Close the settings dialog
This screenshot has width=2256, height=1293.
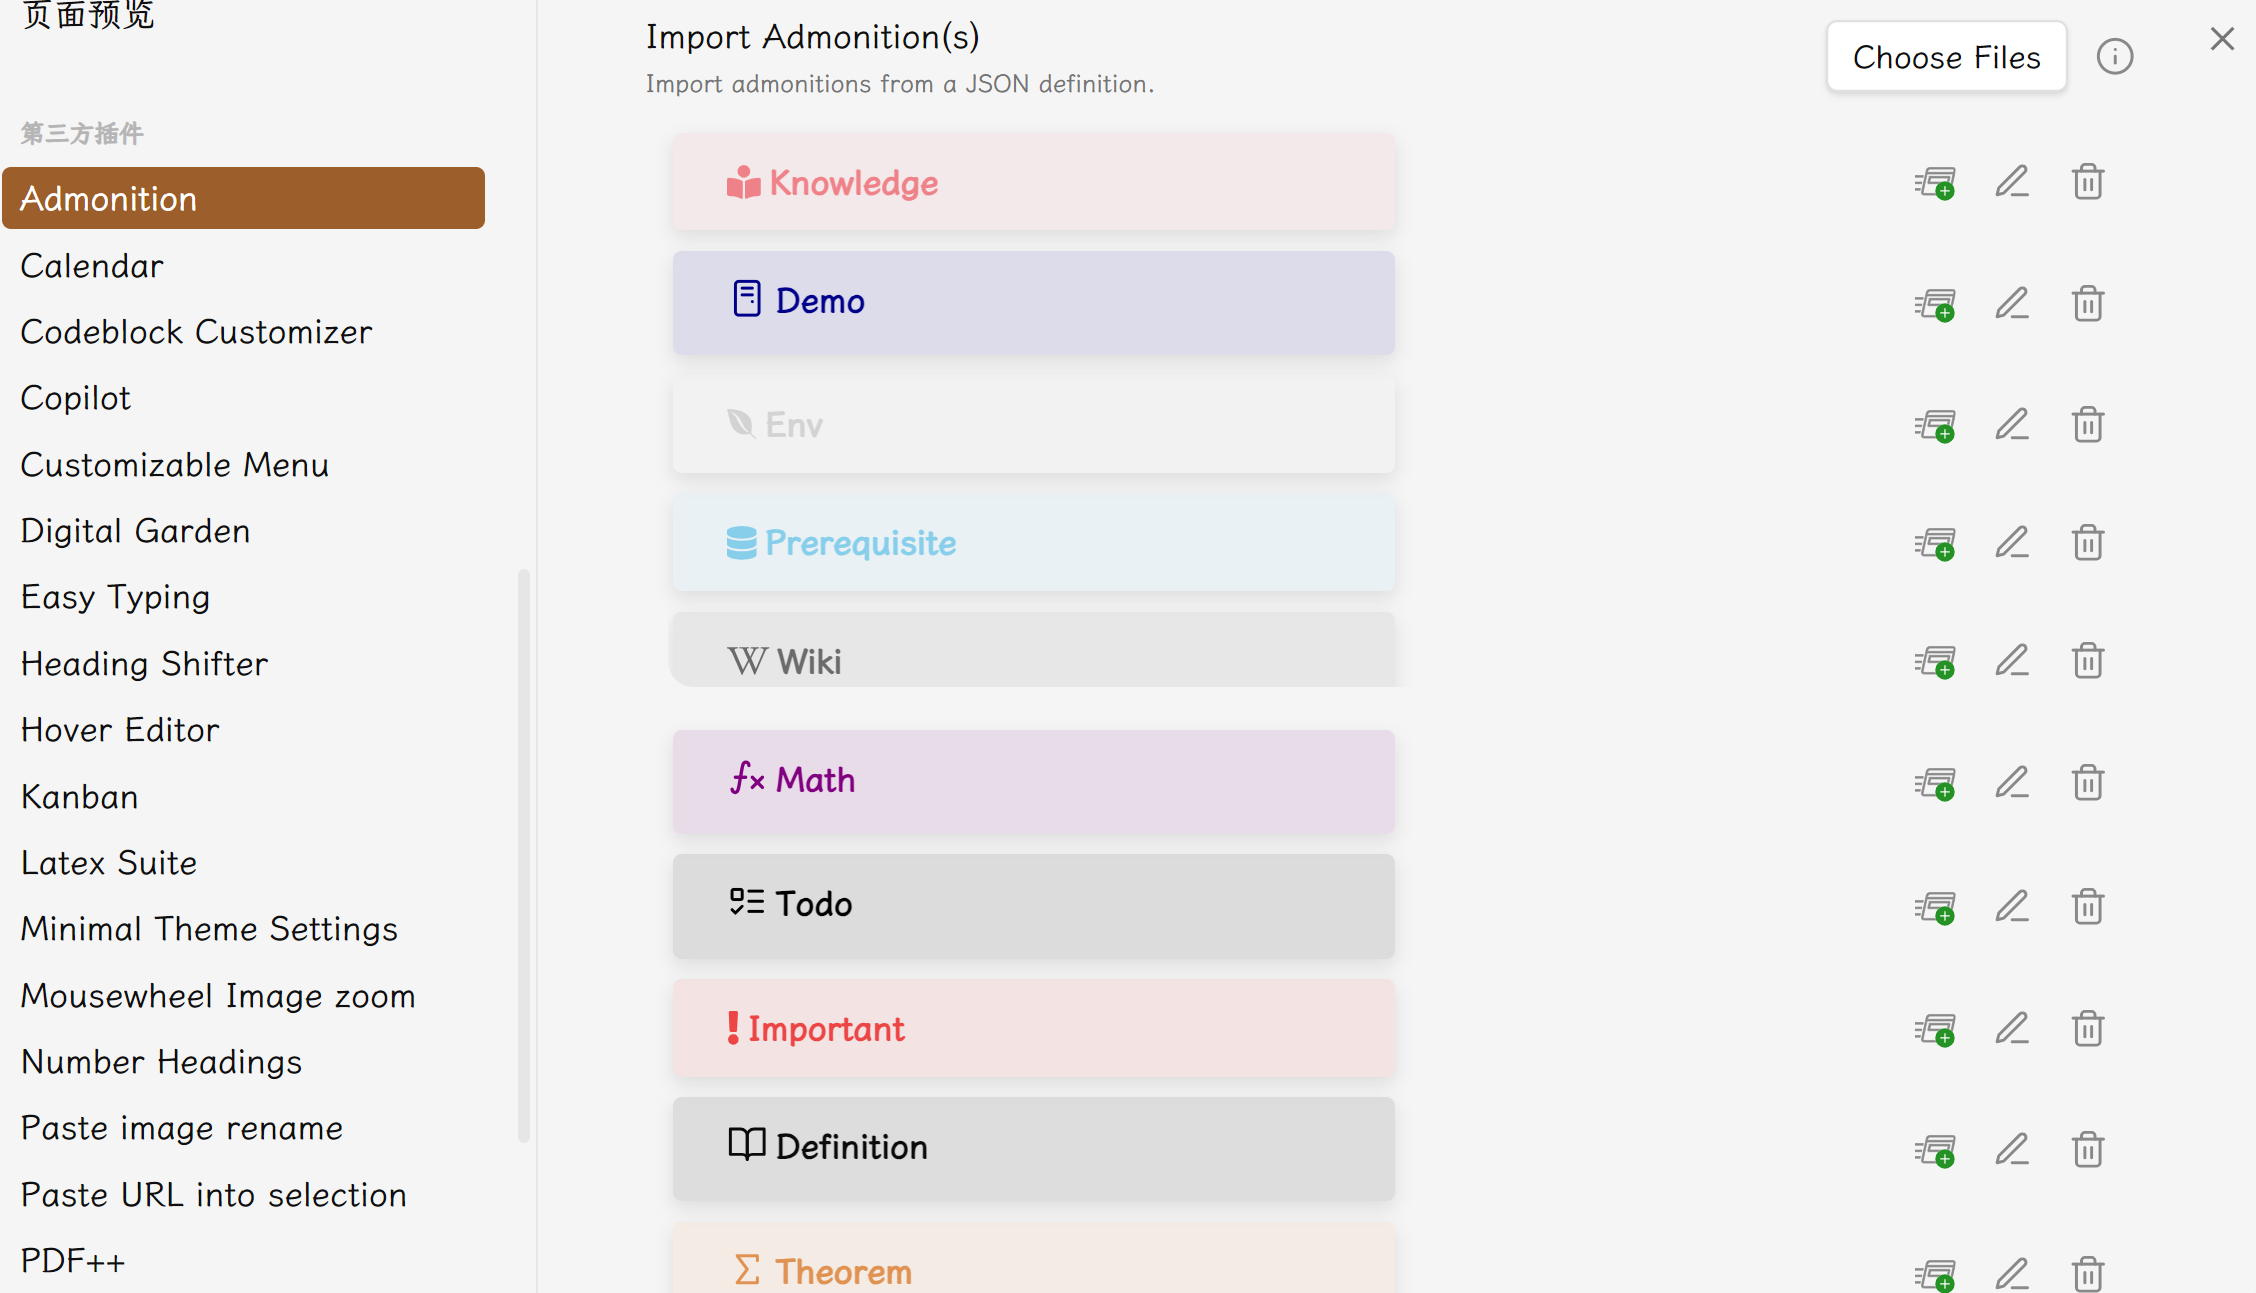tap(2222, 39)
